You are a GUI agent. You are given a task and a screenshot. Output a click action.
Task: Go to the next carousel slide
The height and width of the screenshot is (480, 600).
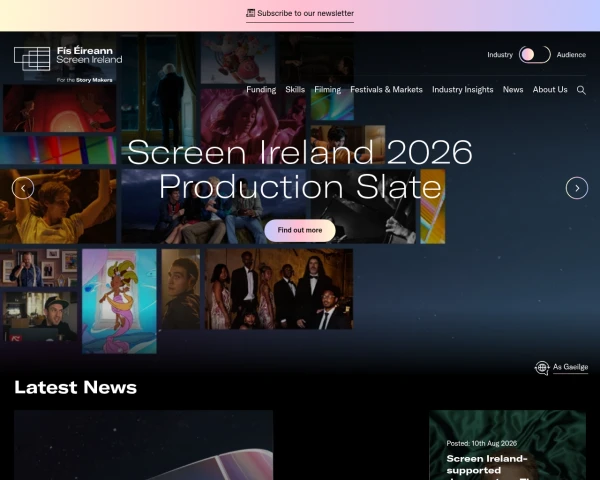pyautogui.click(x=577, y=188)
